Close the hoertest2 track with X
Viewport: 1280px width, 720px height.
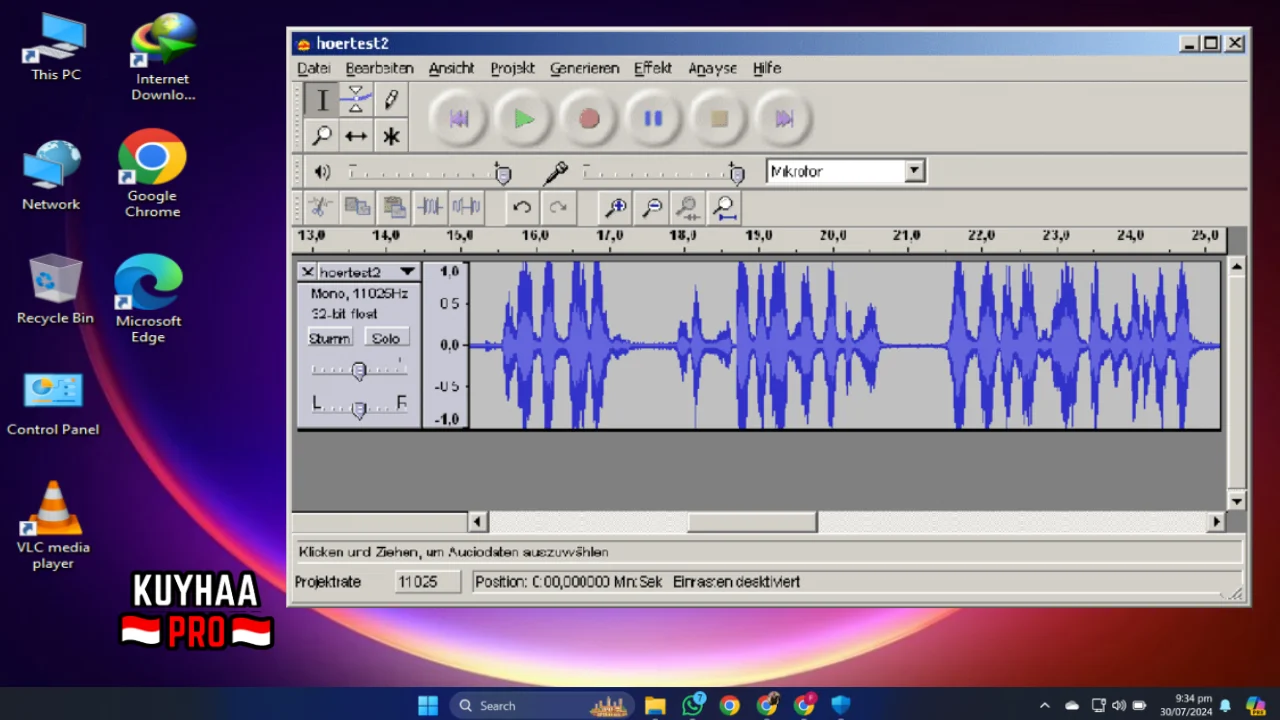tap(307, 271)
